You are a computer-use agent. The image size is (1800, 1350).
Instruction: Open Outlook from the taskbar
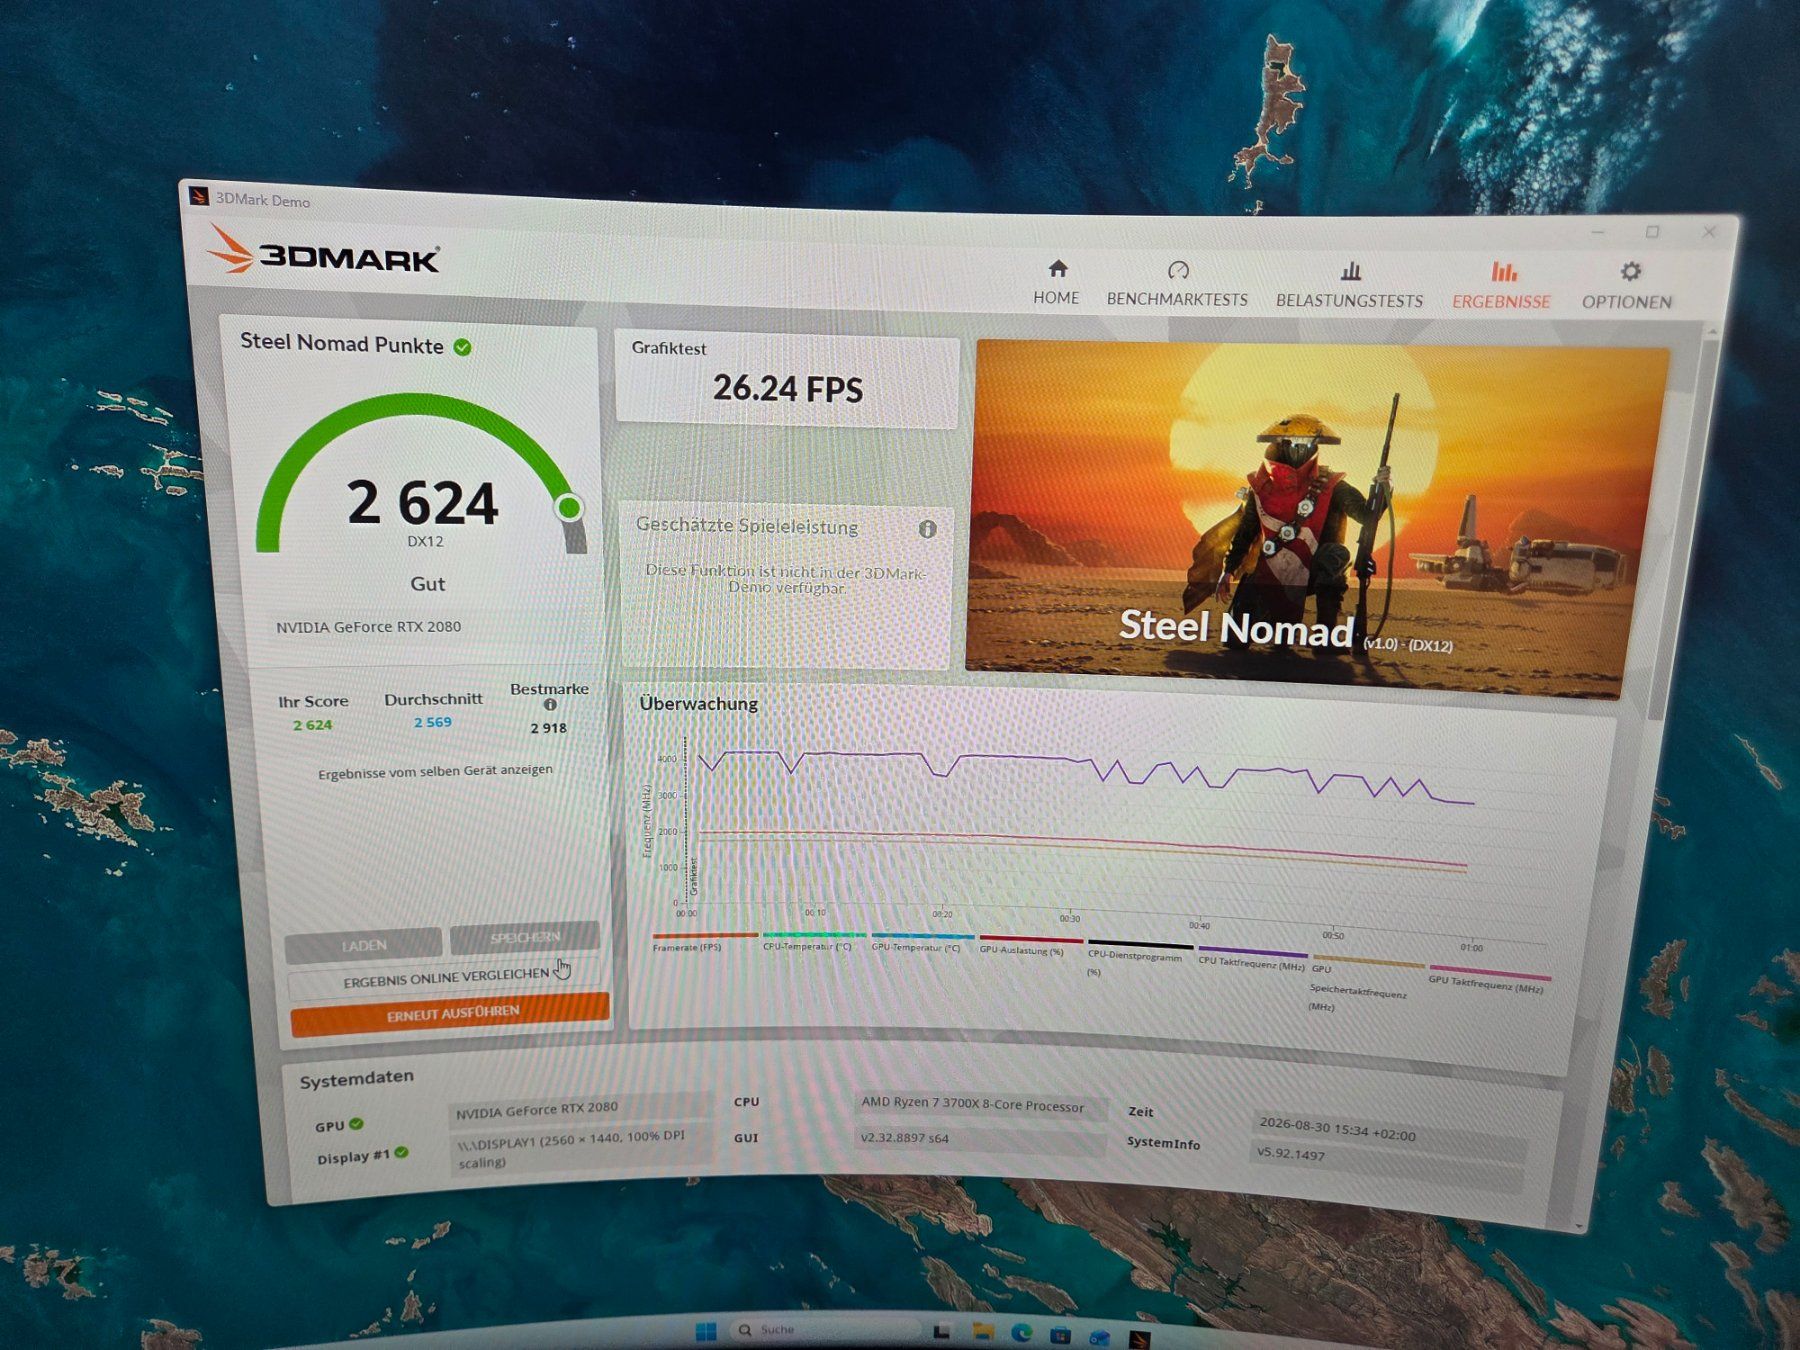[1100, 1337]
